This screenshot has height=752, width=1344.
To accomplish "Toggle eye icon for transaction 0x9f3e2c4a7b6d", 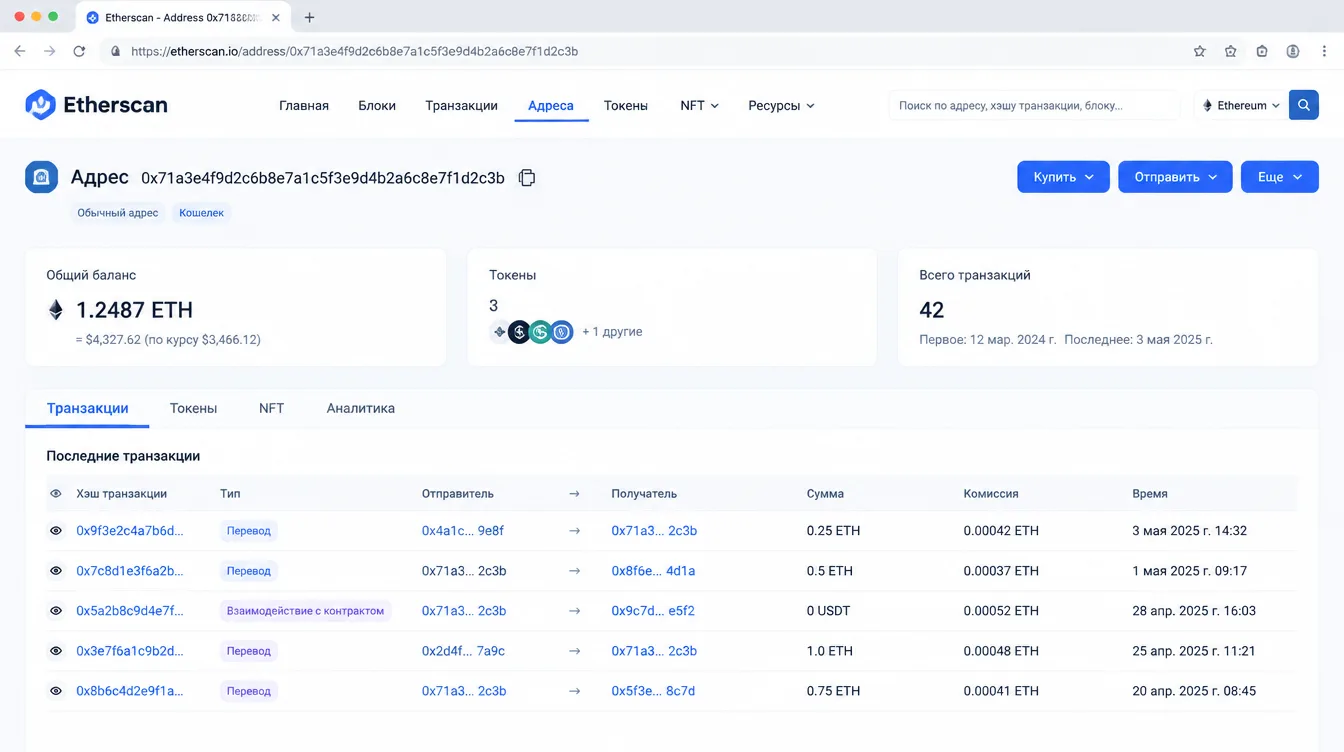I will tap(56, 531).
